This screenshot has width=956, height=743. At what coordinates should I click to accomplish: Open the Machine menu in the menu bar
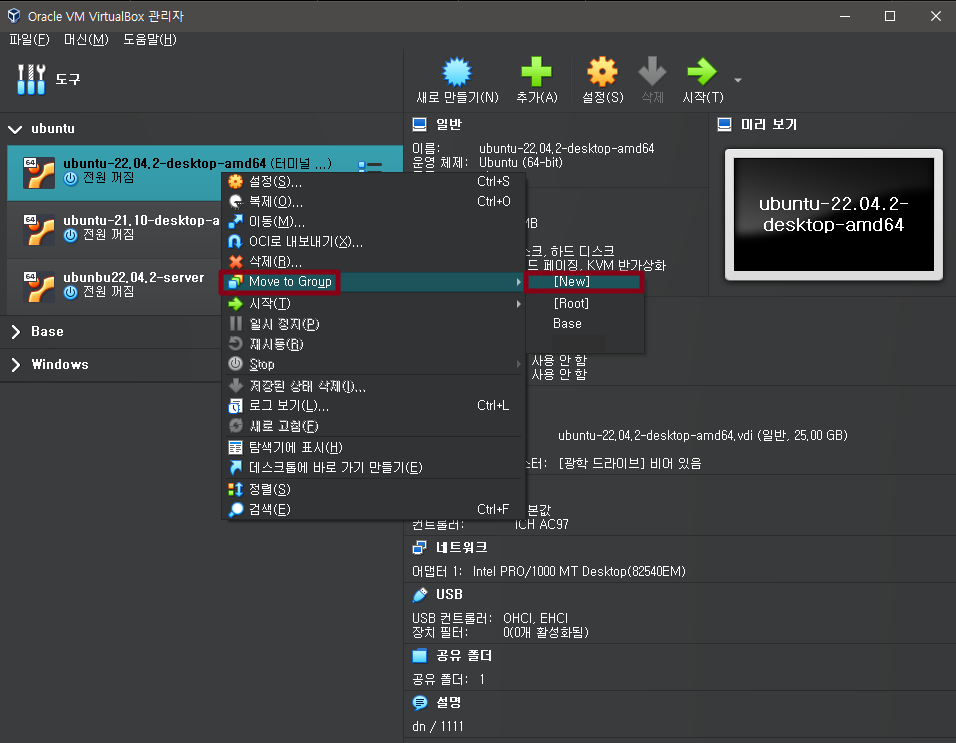point(86,40)
